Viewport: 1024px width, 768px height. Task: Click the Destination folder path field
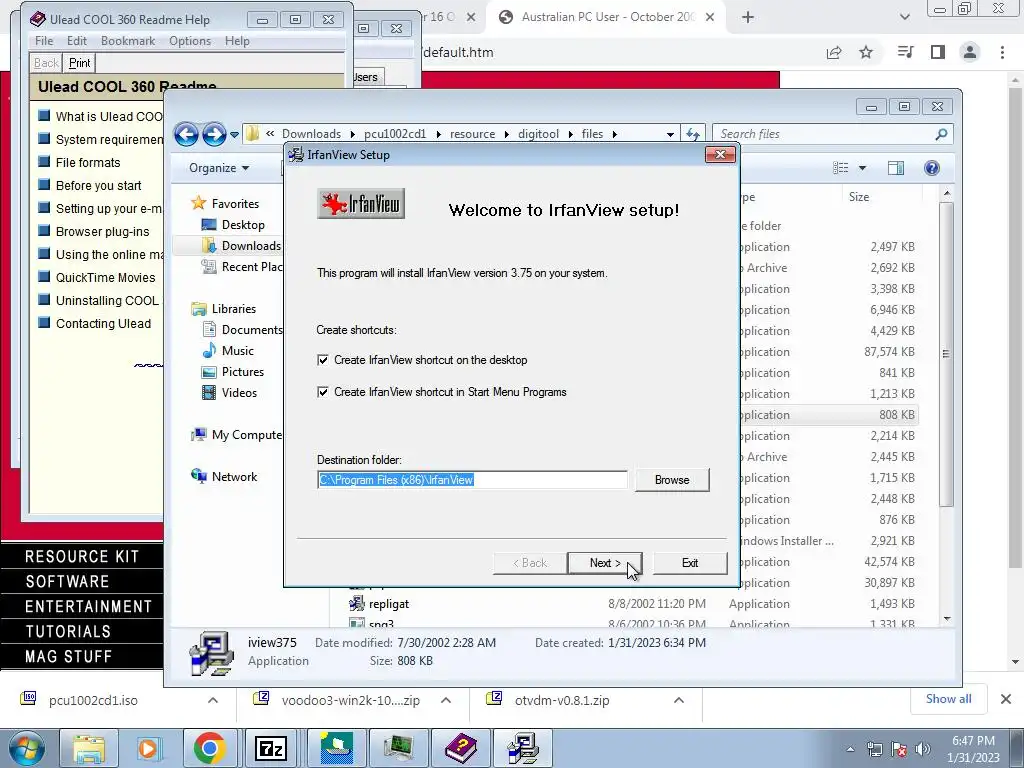[x=472, y=480]
